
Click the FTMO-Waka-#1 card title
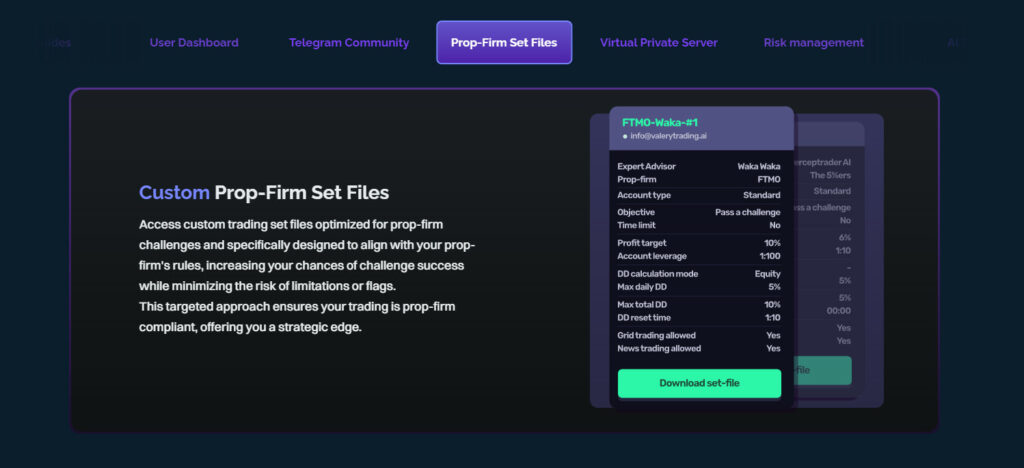(658, 122)
